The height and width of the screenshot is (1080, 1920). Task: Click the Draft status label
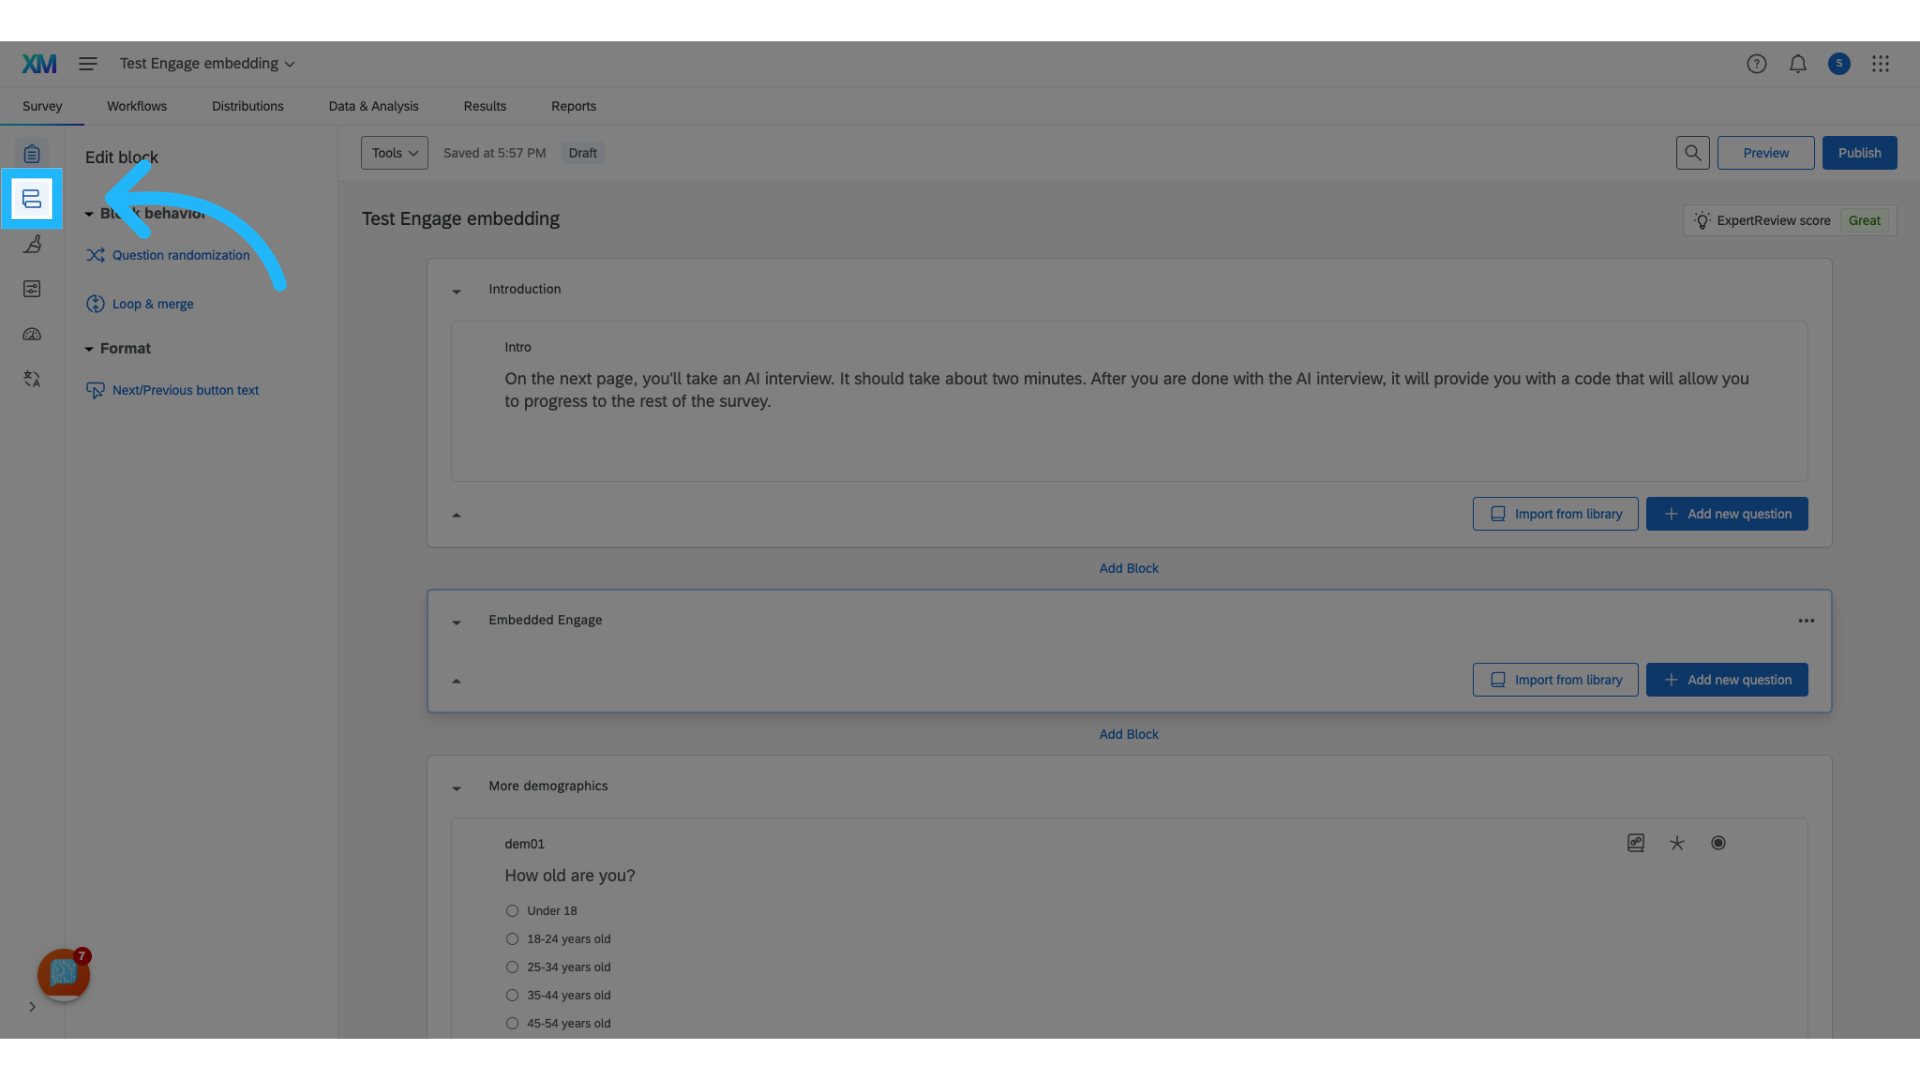coord(583,153)
